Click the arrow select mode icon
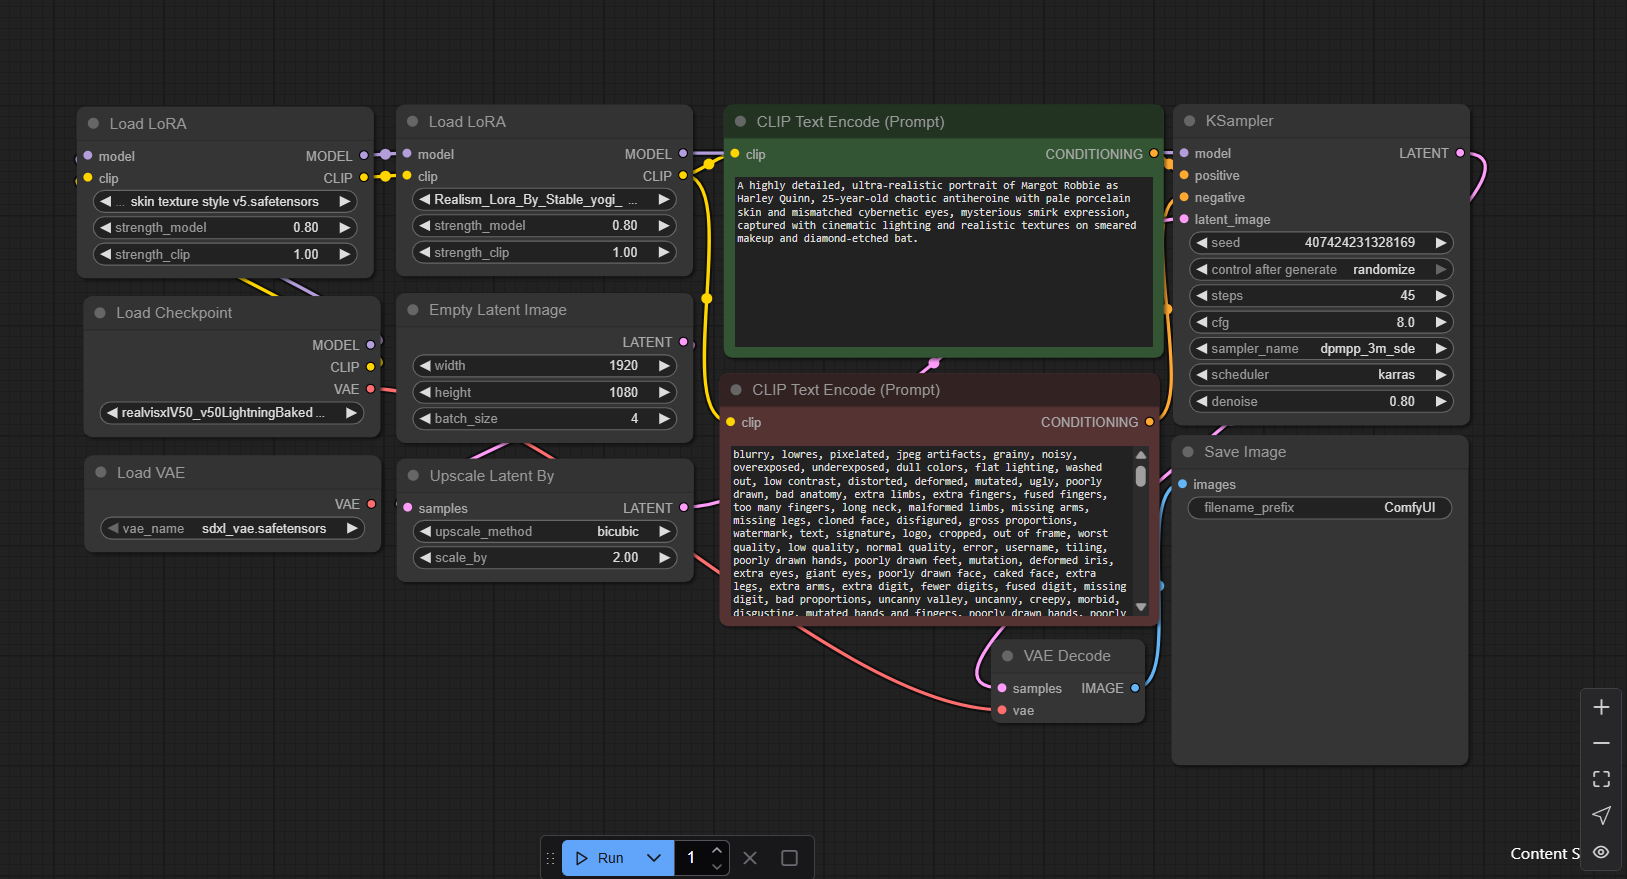 coord(1601,815)
